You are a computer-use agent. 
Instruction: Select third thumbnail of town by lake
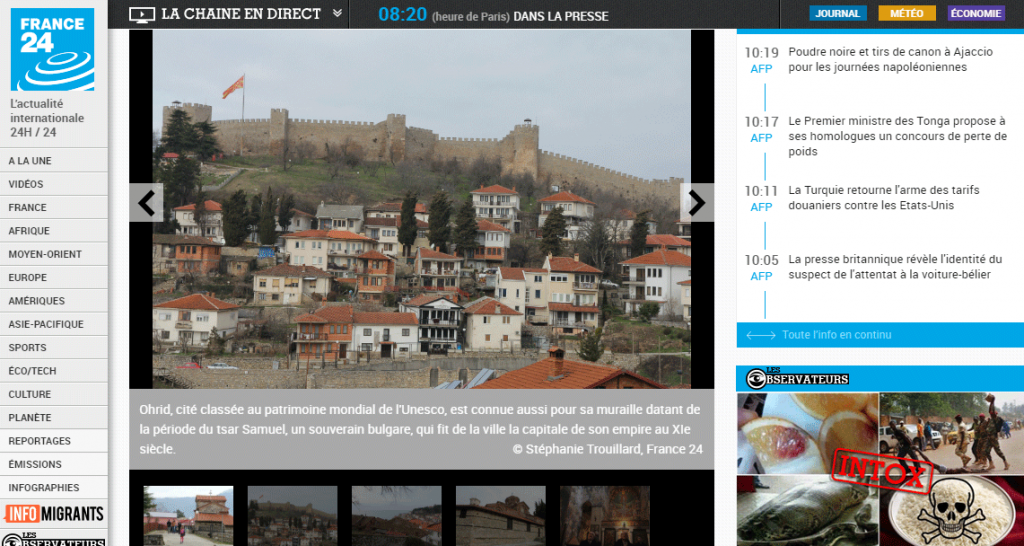pyautogui.click(x=396, y=515)
